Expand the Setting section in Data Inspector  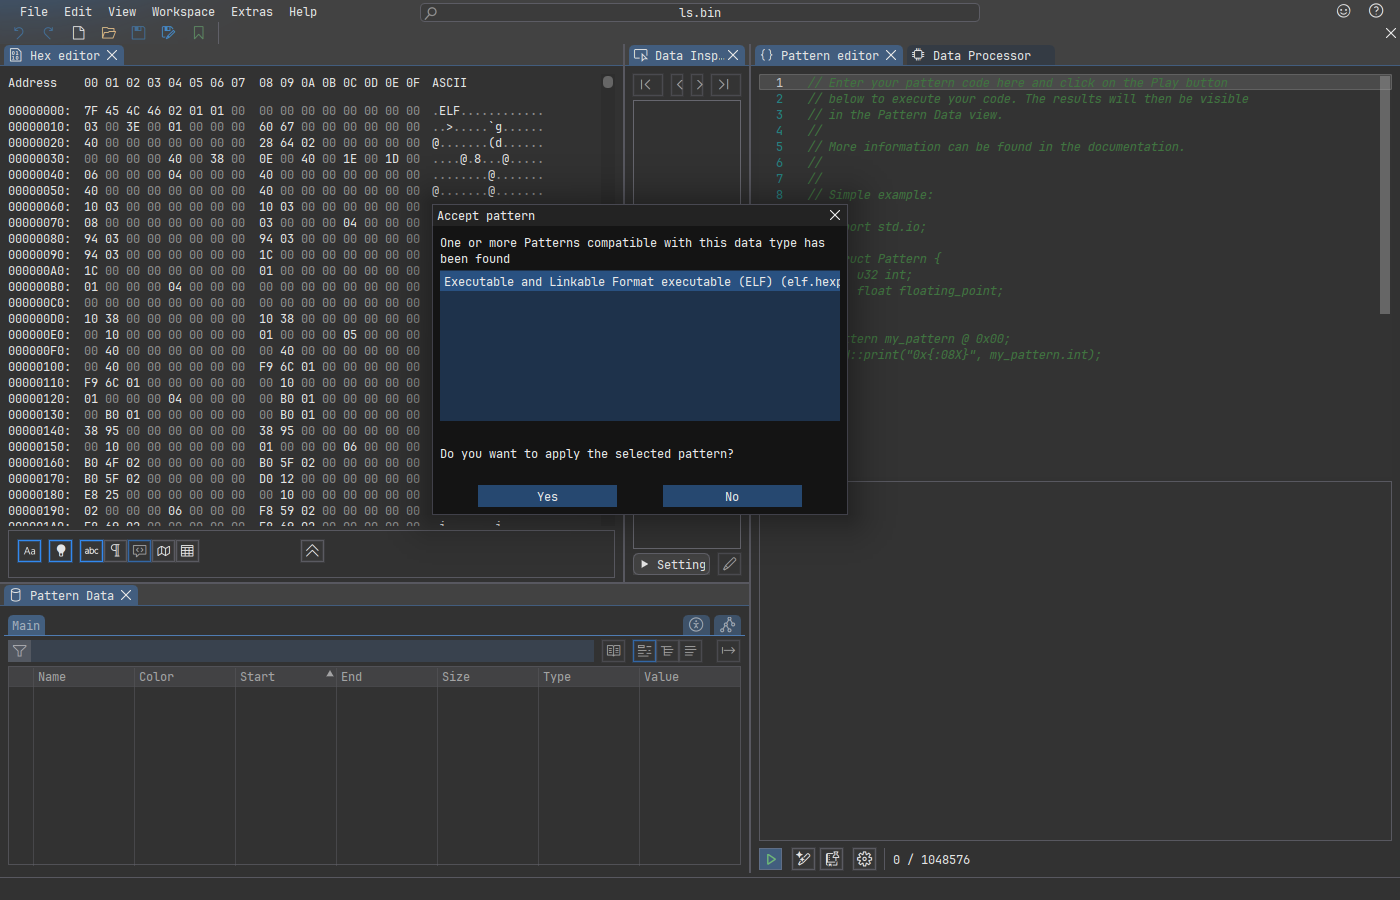[671, 564]
